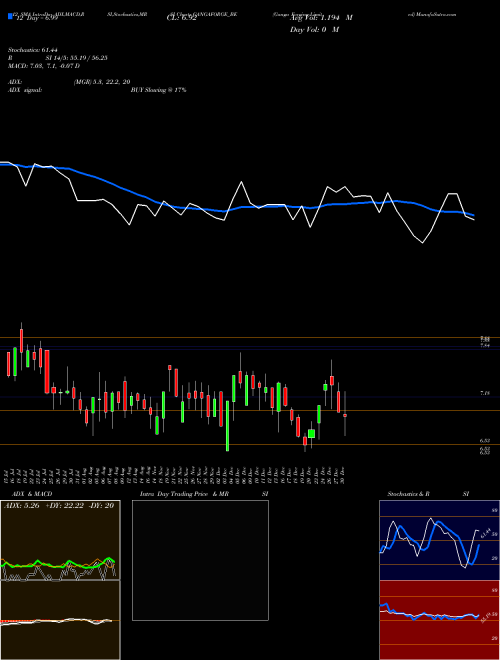Click the ADX indicator chart with green line

(x=60, y=540)
